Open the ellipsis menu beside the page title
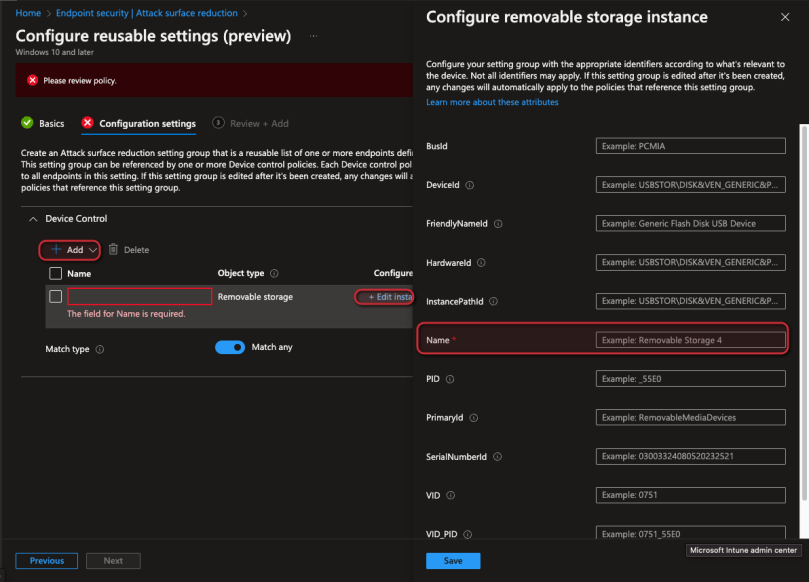The width and height of the screenshot is (809, 582). coord(313,36)
